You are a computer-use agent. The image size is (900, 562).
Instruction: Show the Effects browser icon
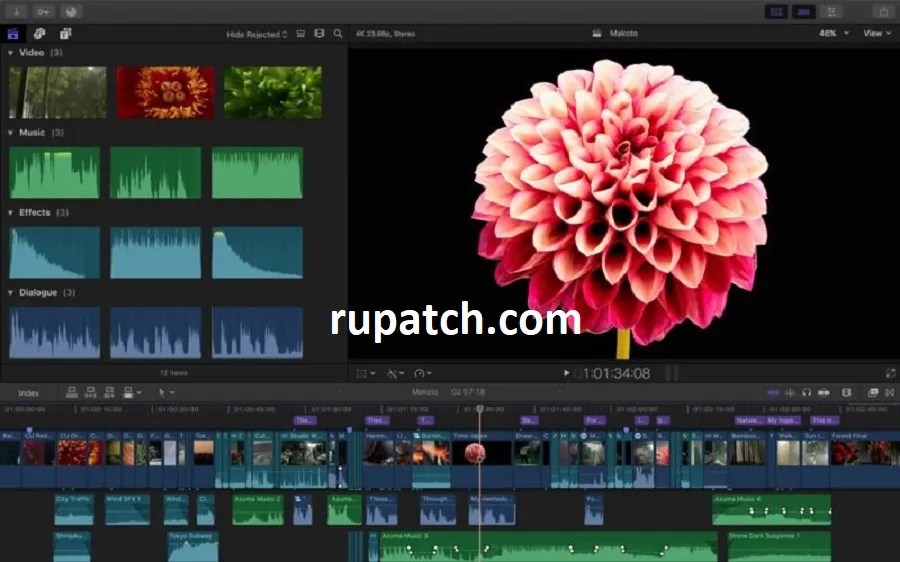[x=872, y=393]
